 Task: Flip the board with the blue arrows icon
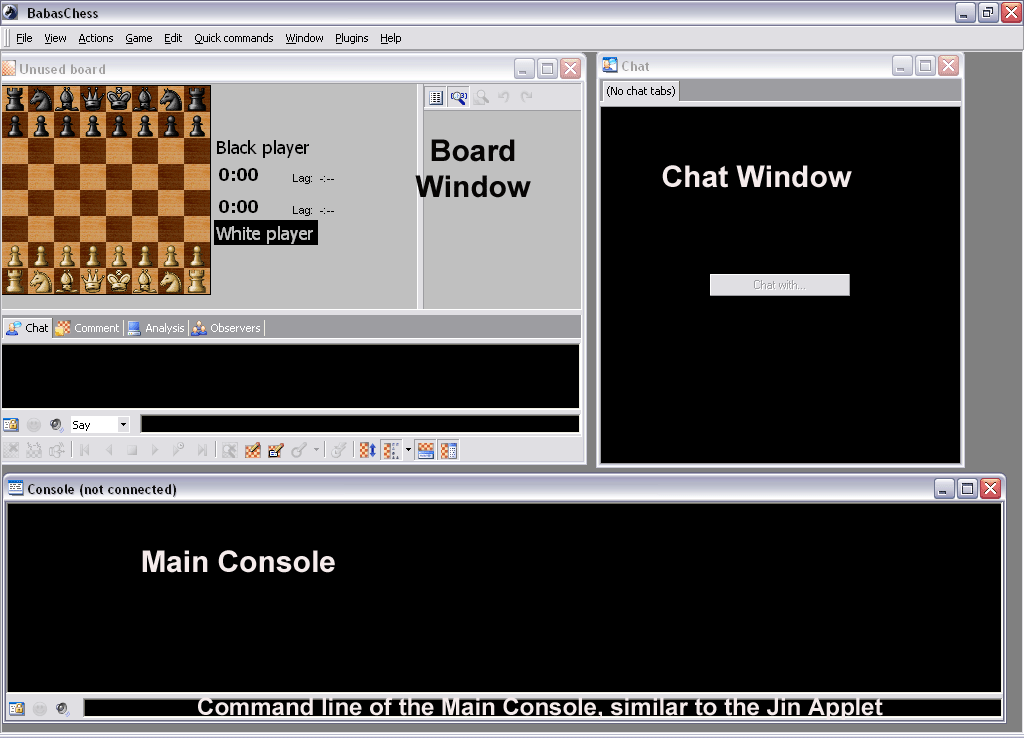(x=368, y=450)
